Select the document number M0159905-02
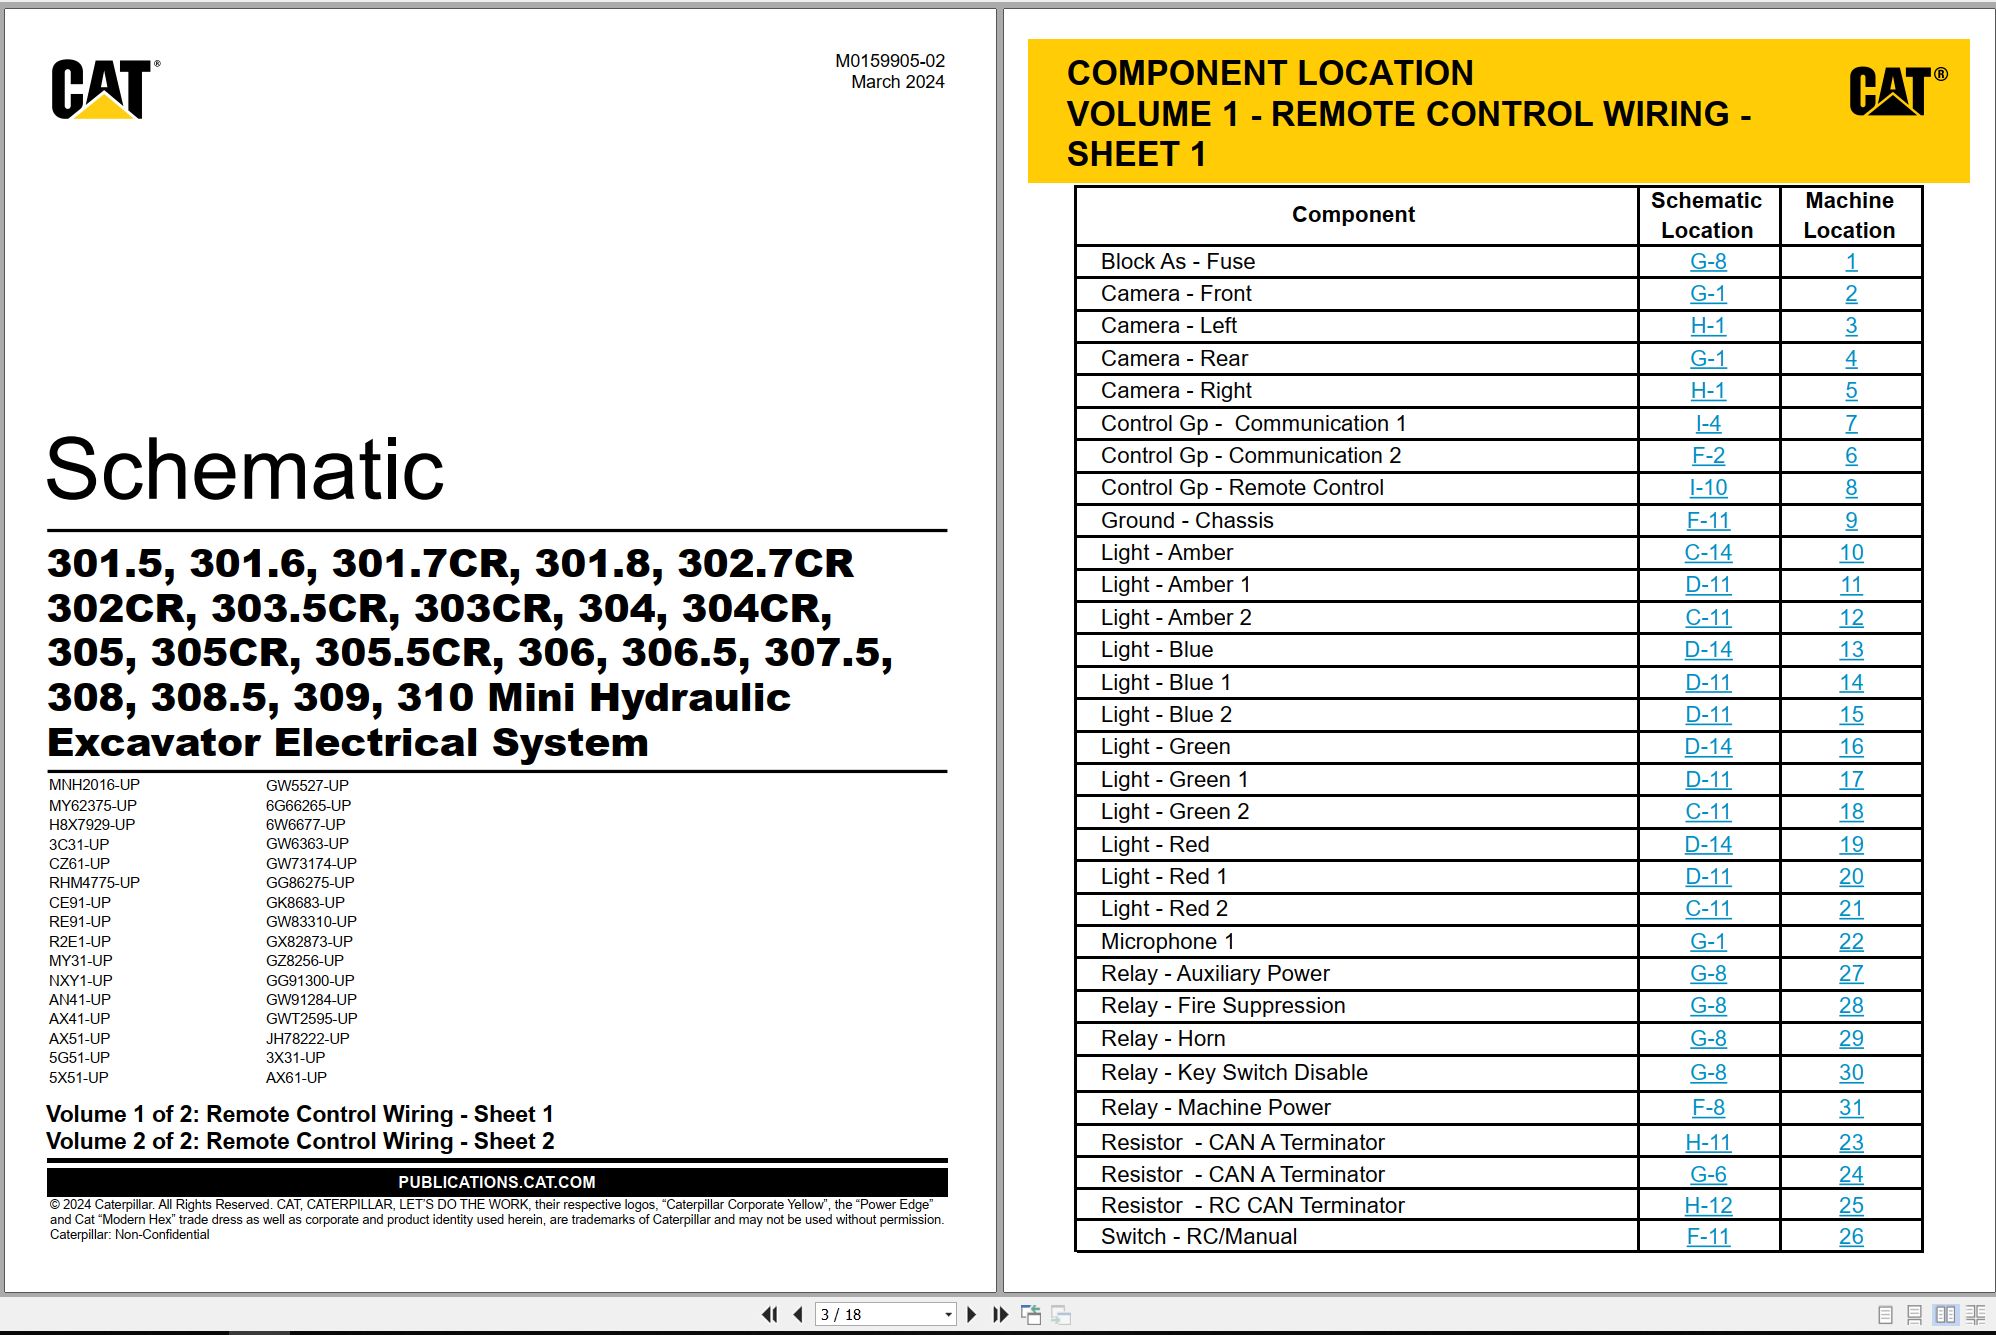This screenshot has height=1335, width=1996. pyautogui.click(x=890, y=61)
